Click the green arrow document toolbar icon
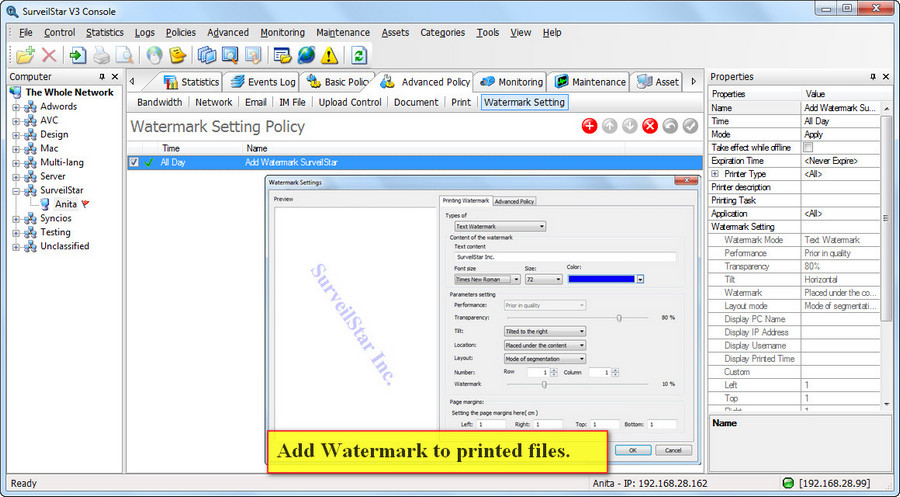 77,55
